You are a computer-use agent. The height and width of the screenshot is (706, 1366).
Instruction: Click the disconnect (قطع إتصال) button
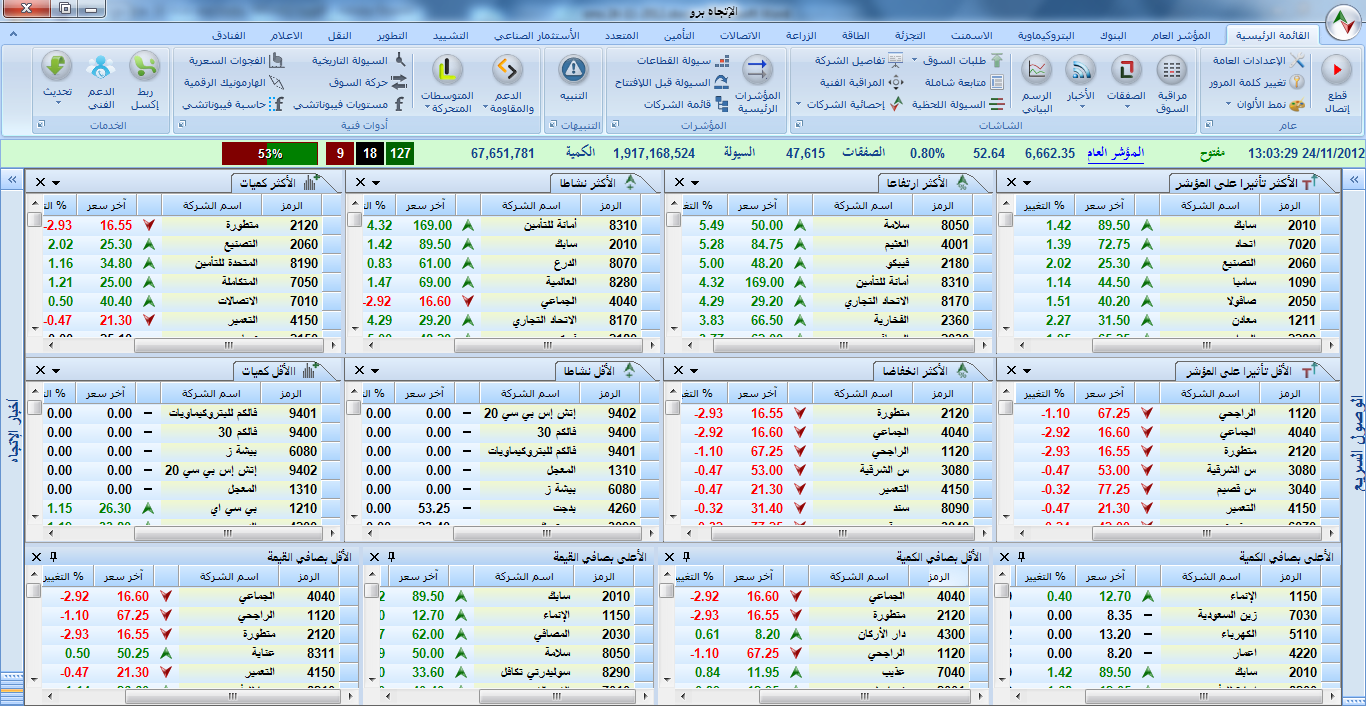(x=1335, y=83)
